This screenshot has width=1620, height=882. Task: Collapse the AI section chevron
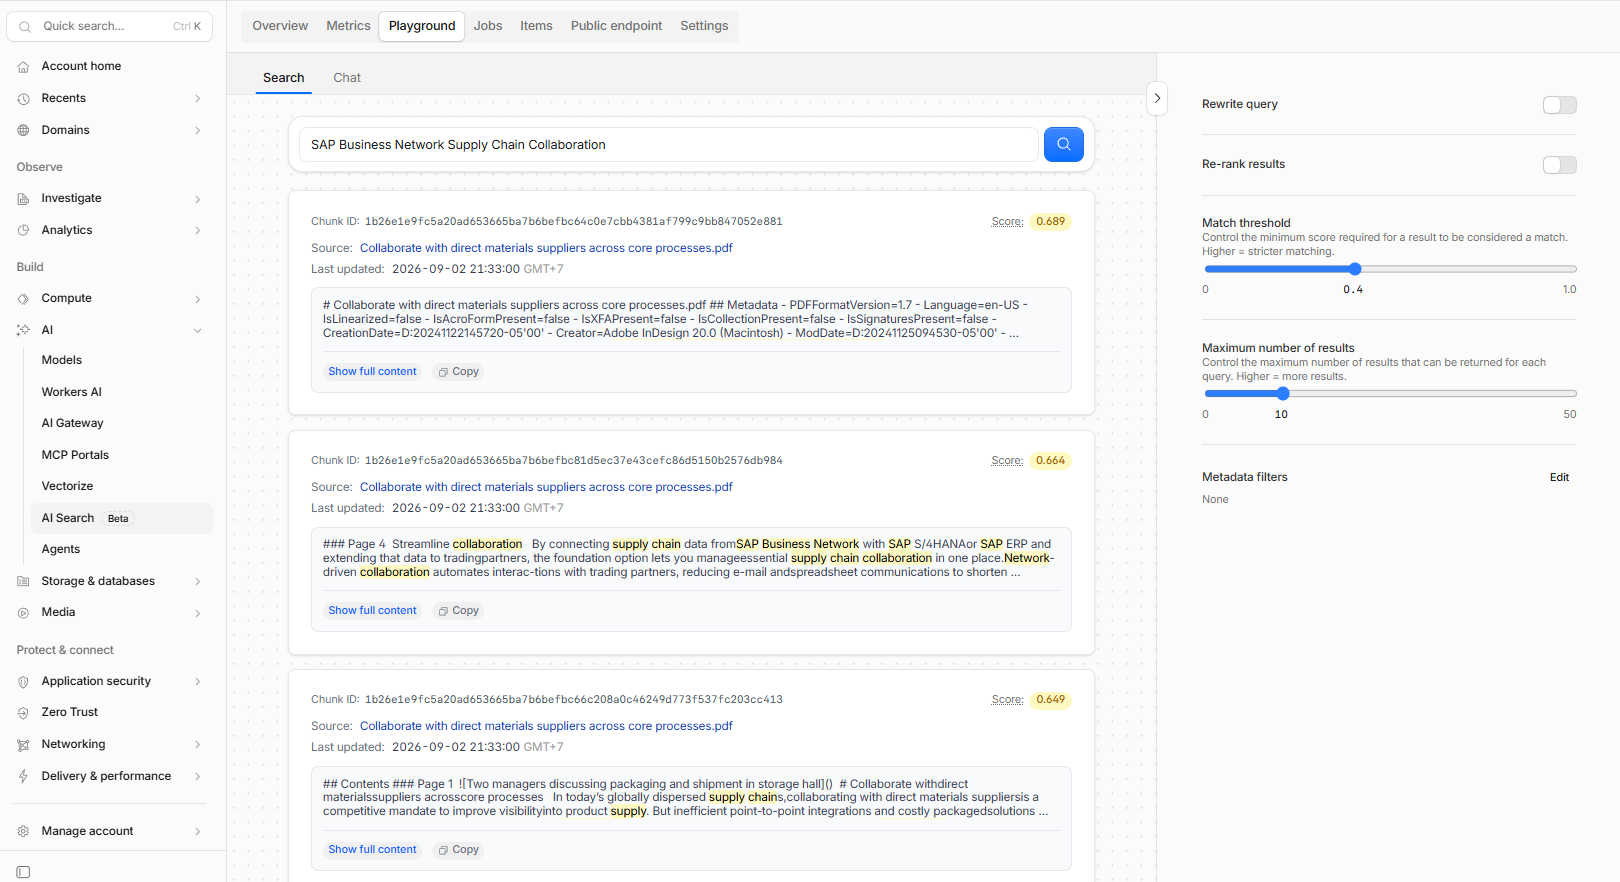click(198, 330)
